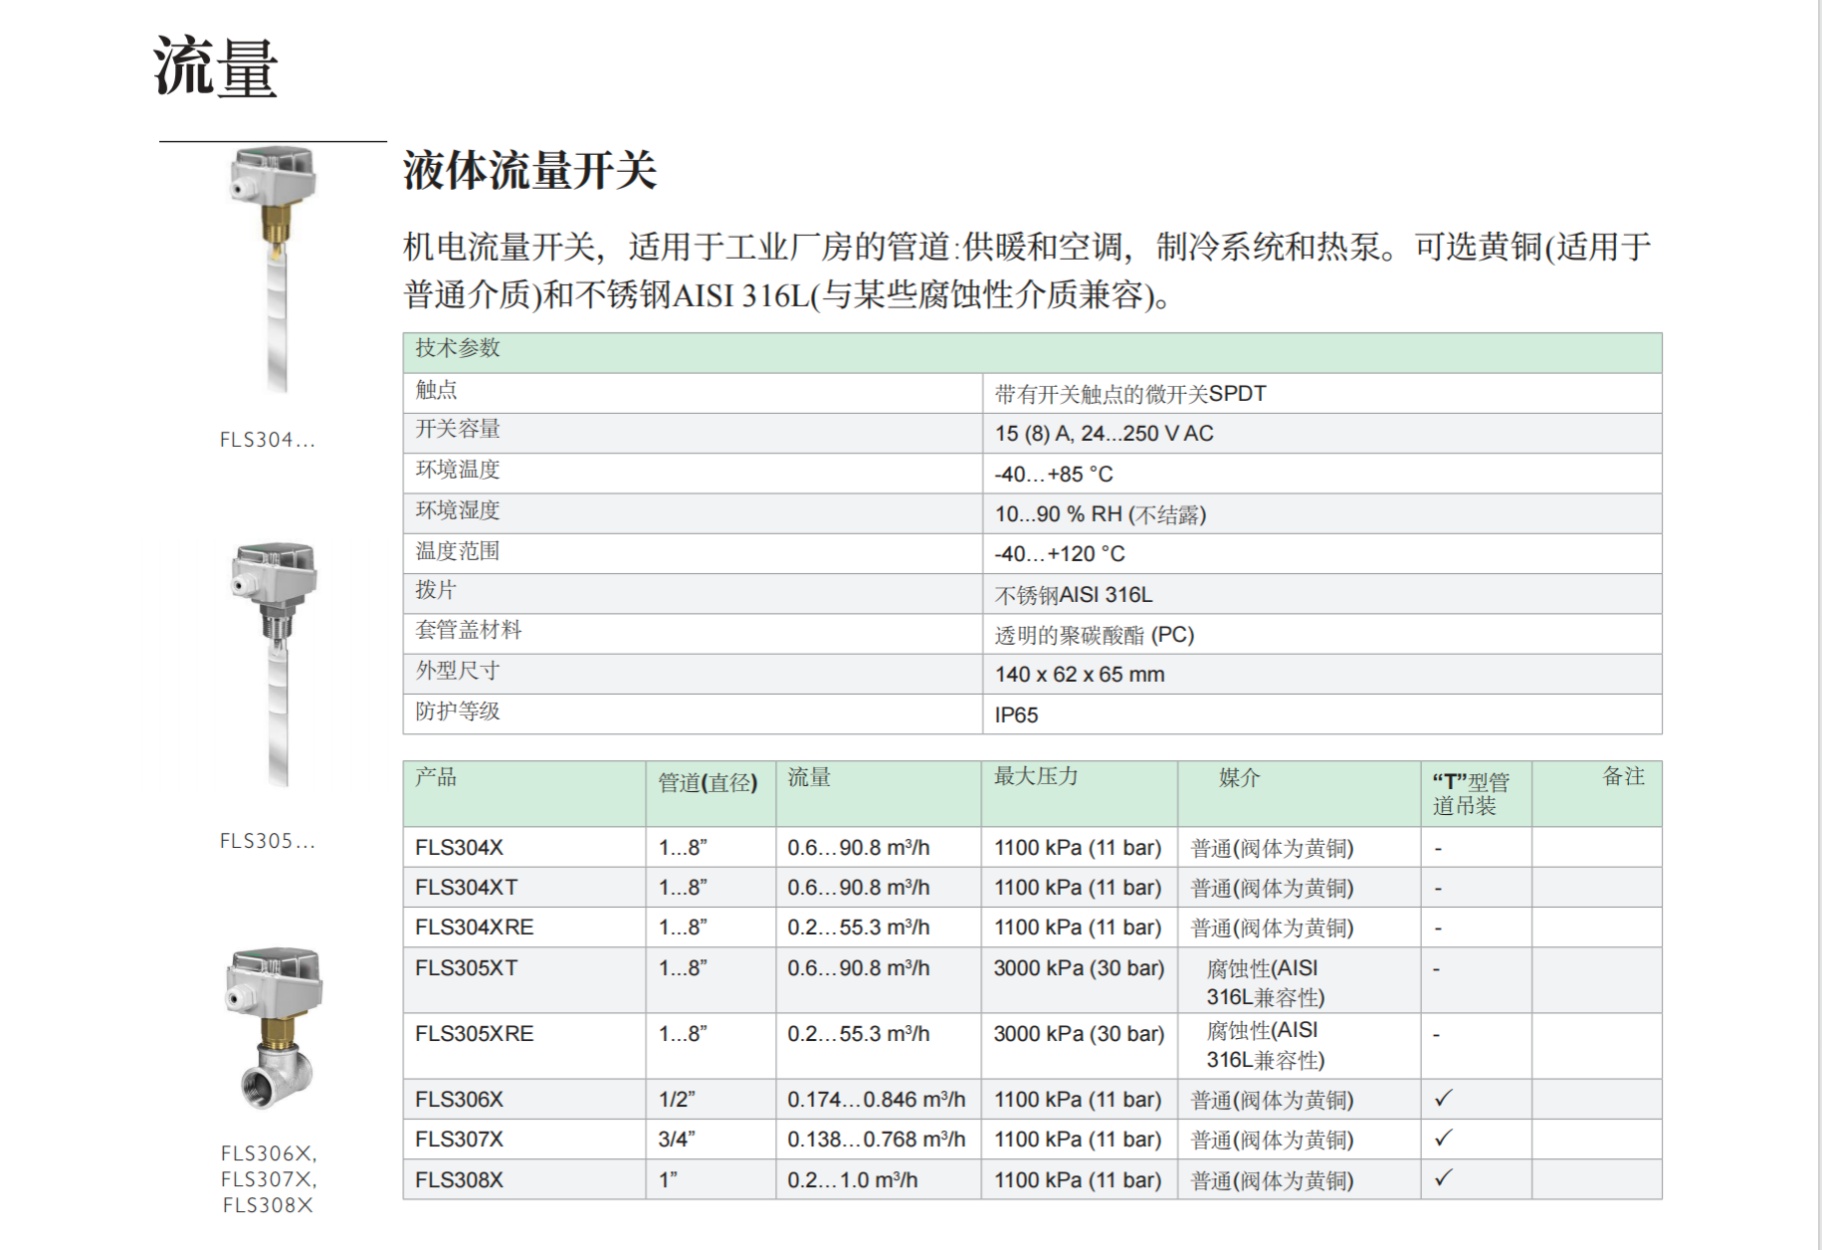Image resolution: width=1822 pixels, height=1250 pixels.
Task: Click the 最大压力 column header
Action: pyautogui.click(x=1035, y=777)
